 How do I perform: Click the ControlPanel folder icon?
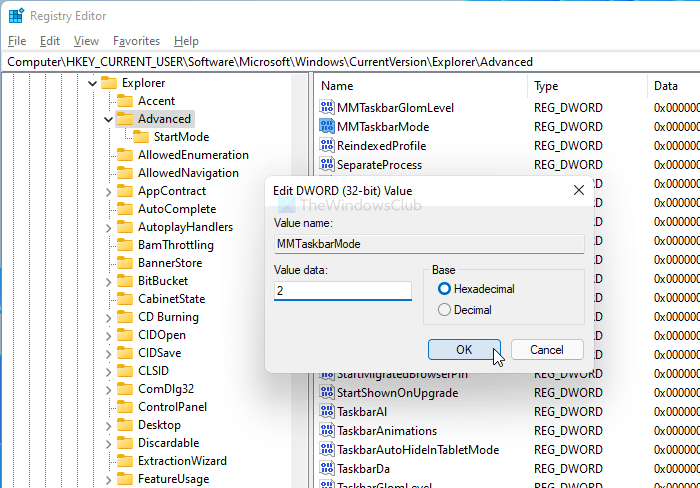tap(125, 407)
